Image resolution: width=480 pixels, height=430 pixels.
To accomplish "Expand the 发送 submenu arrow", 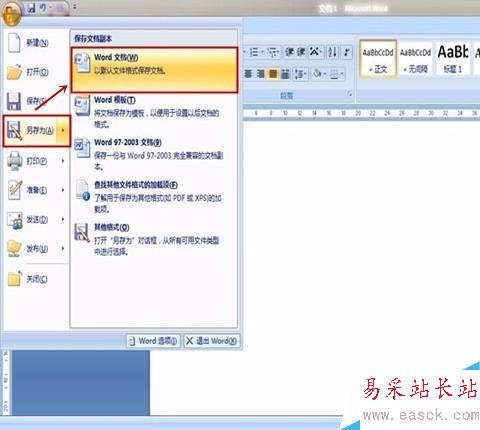I will (63, 219).
